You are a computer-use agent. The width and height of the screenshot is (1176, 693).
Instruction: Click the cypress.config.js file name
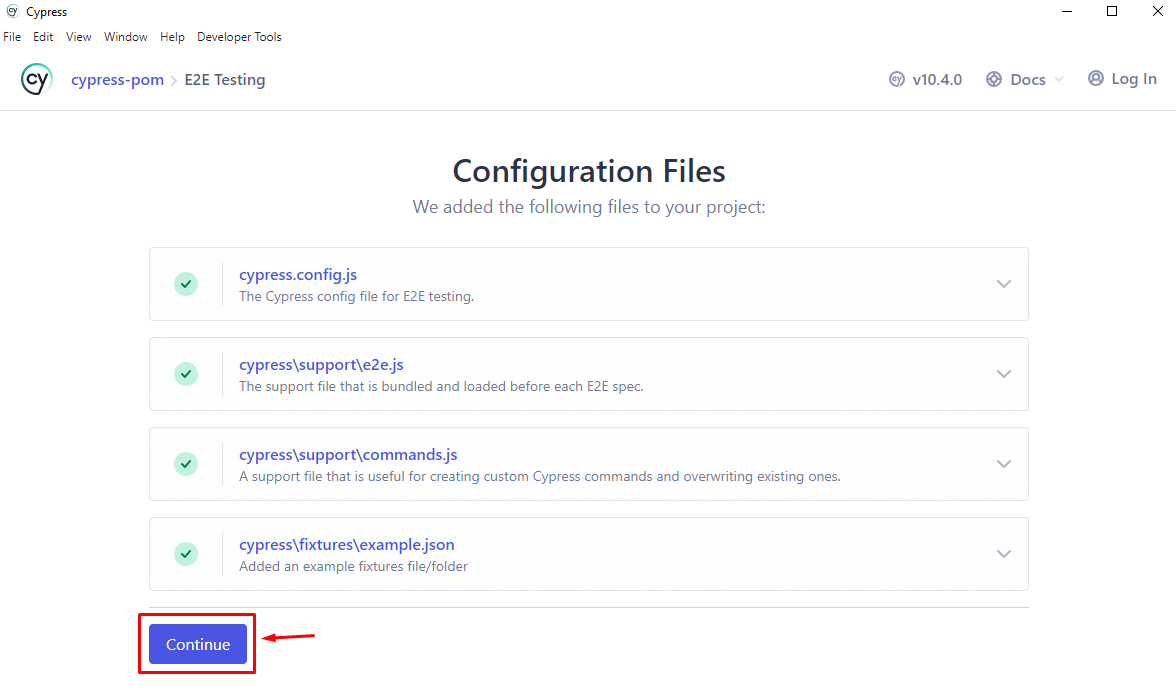(x=298, y=274)
